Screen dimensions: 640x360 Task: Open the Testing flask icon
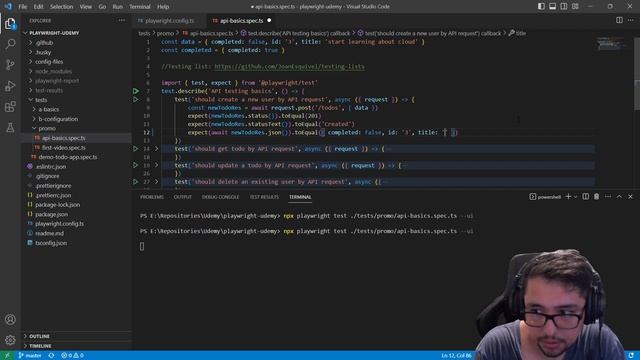10,128
